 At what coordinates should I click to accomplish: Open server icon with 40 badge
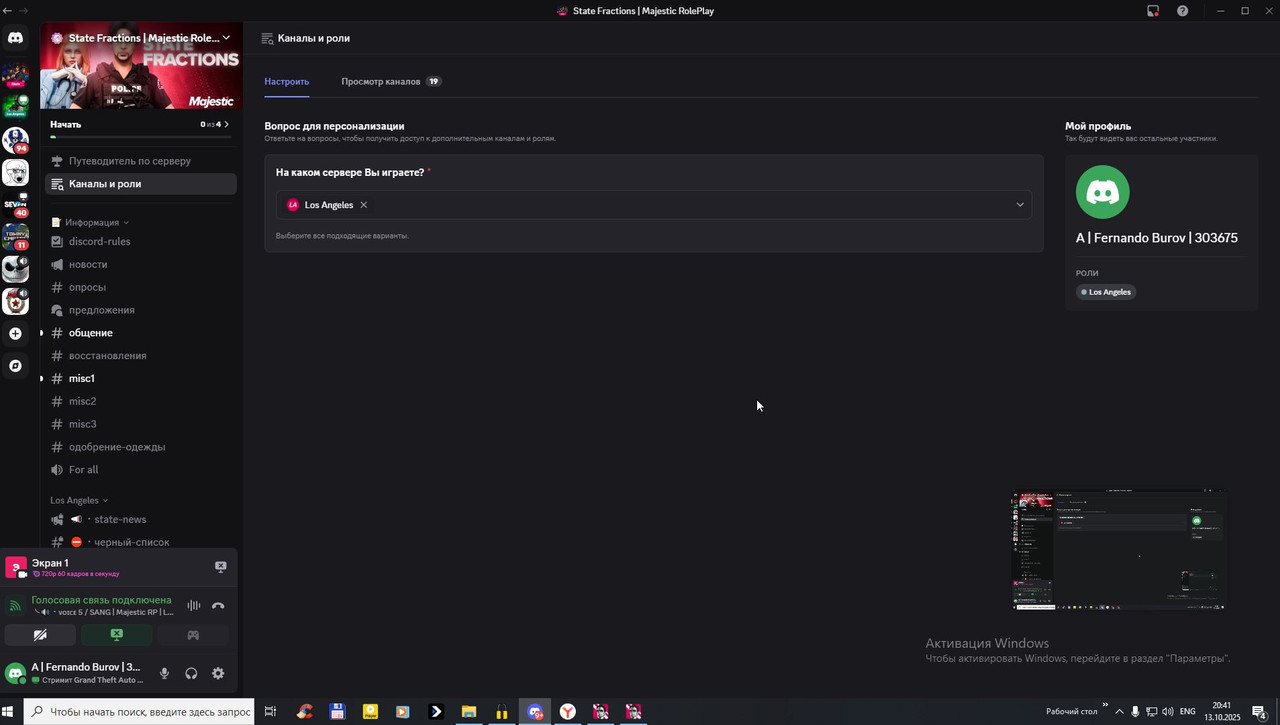tap(15, 205)
